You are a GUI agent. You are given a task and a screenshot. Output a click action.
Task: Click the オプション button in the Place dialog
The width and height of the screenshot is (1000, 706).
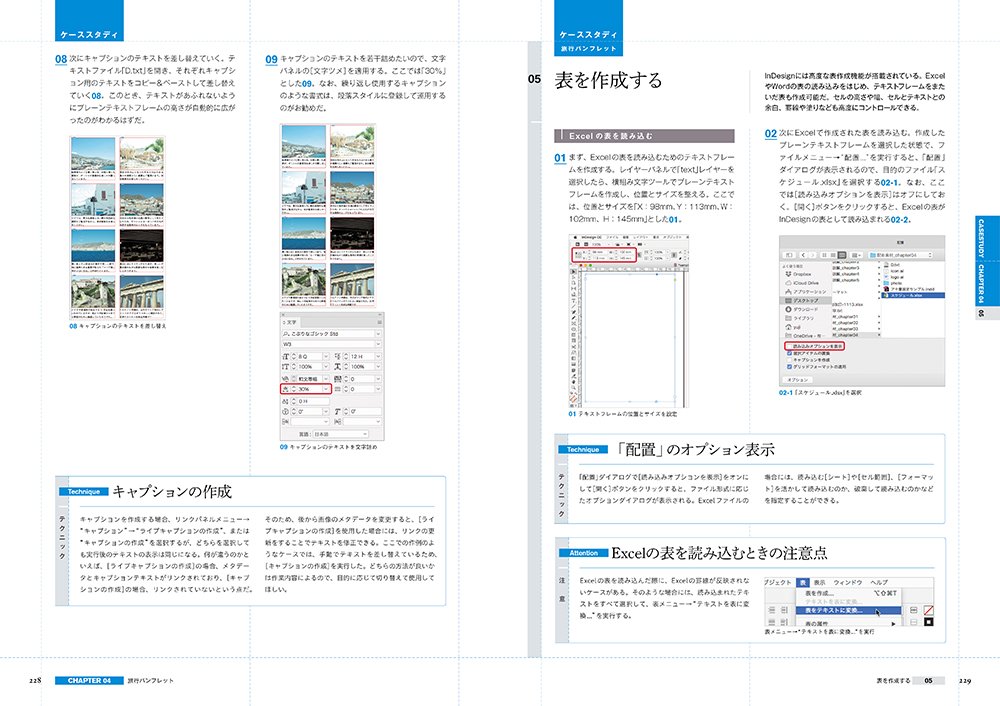(x=798, y=380)
